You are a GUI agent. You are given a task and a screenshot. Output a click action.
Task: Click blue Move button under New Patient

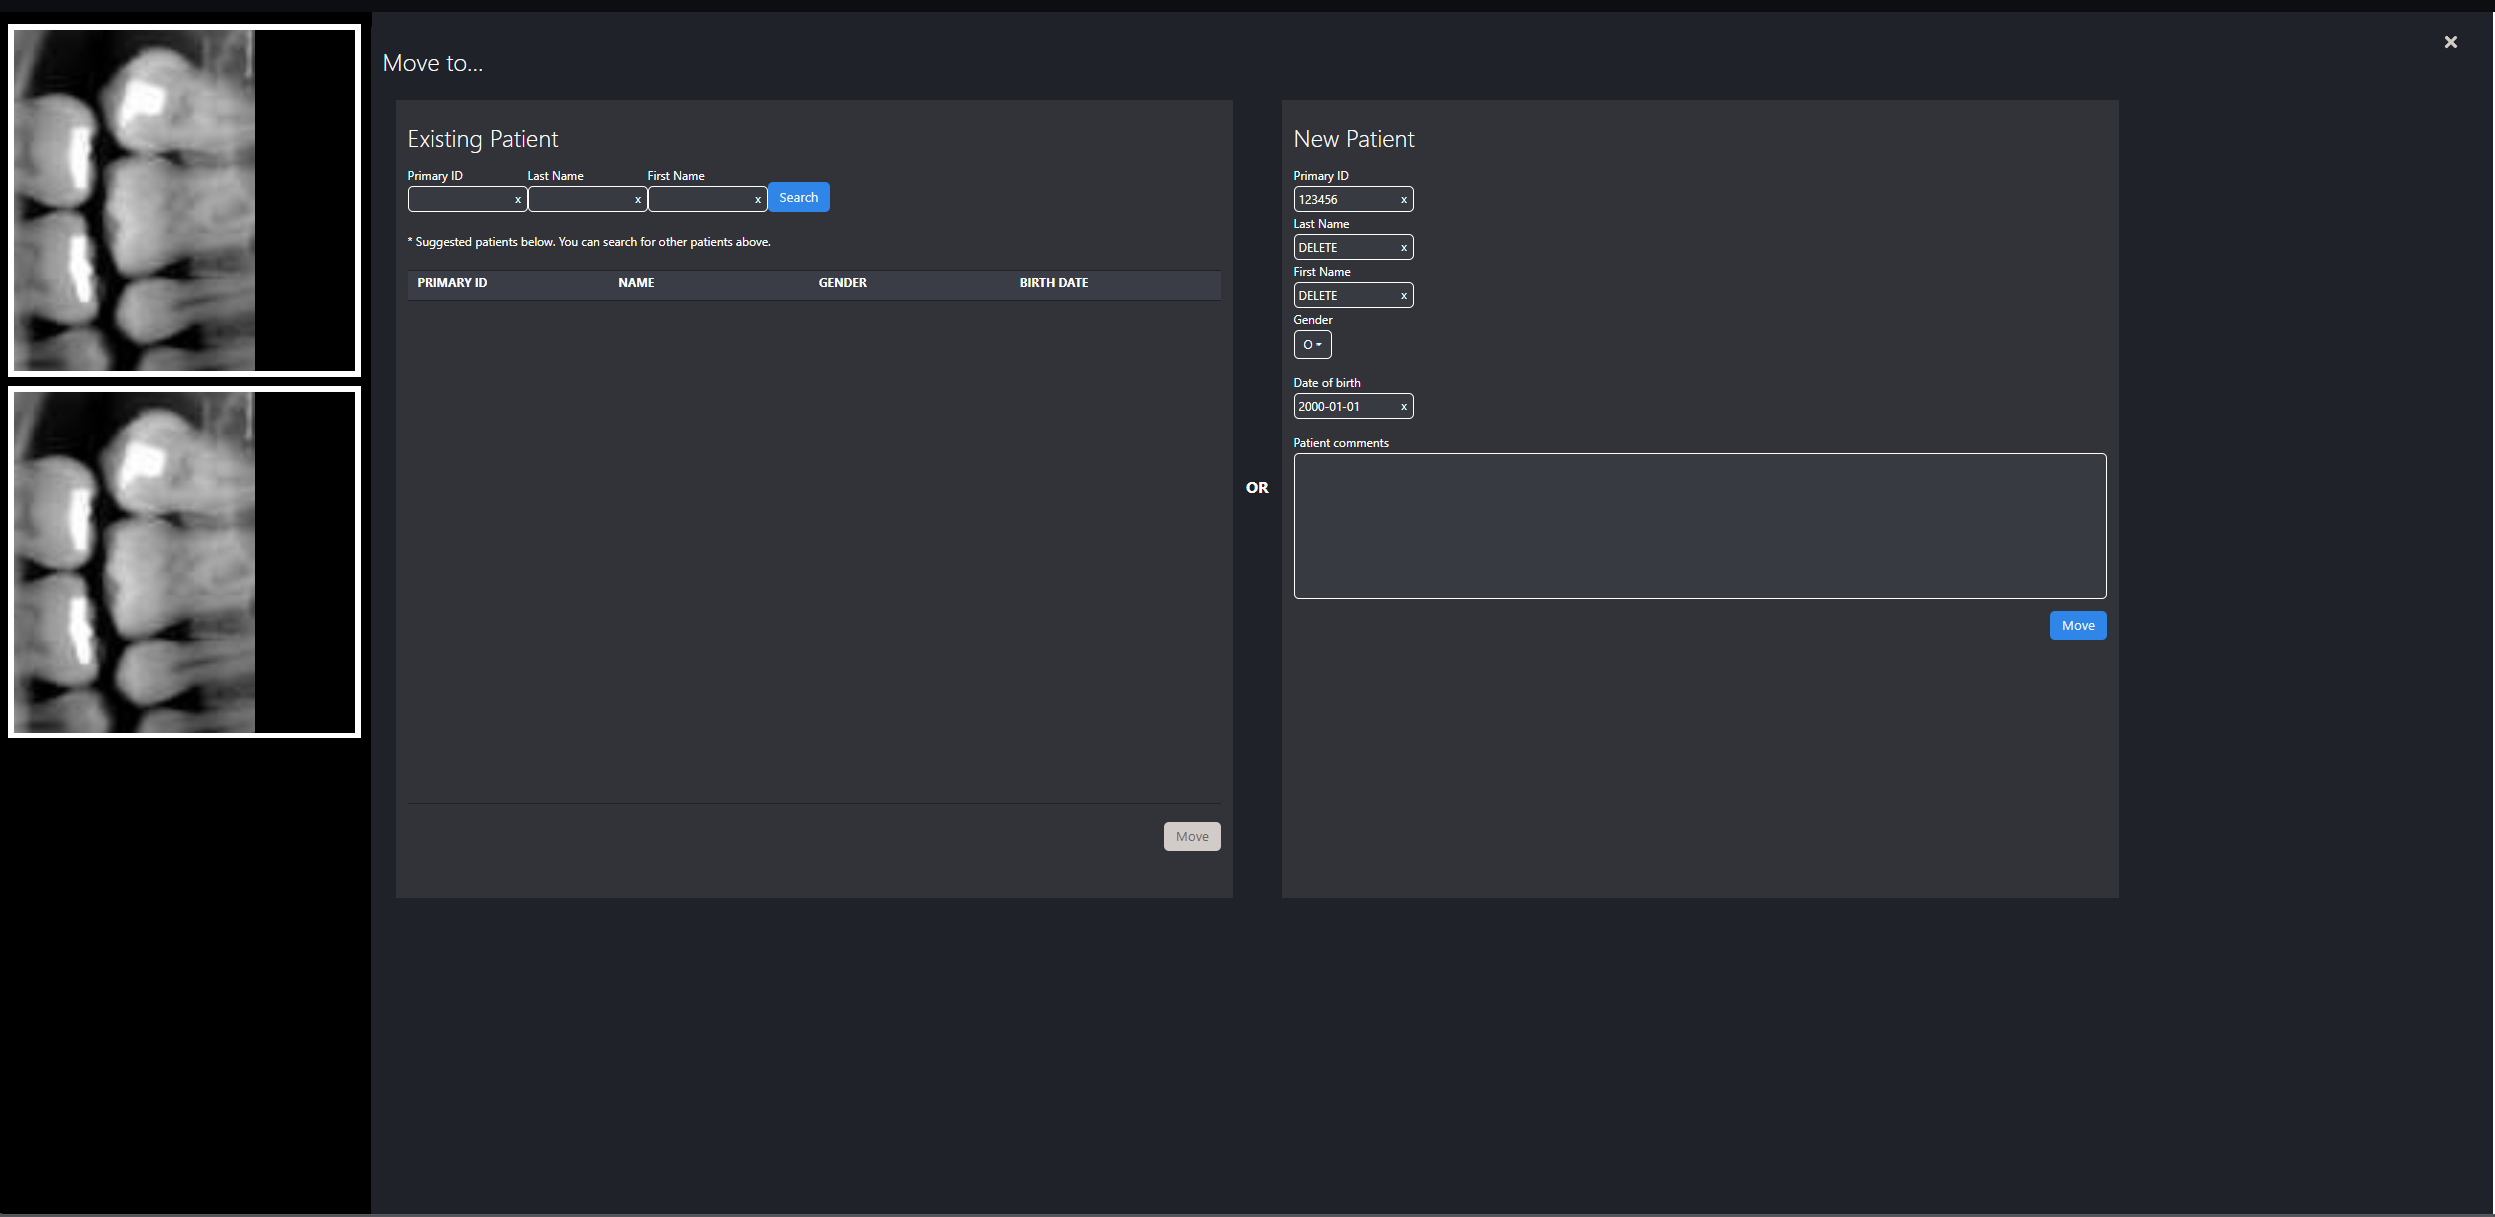tap(2078, 625)
